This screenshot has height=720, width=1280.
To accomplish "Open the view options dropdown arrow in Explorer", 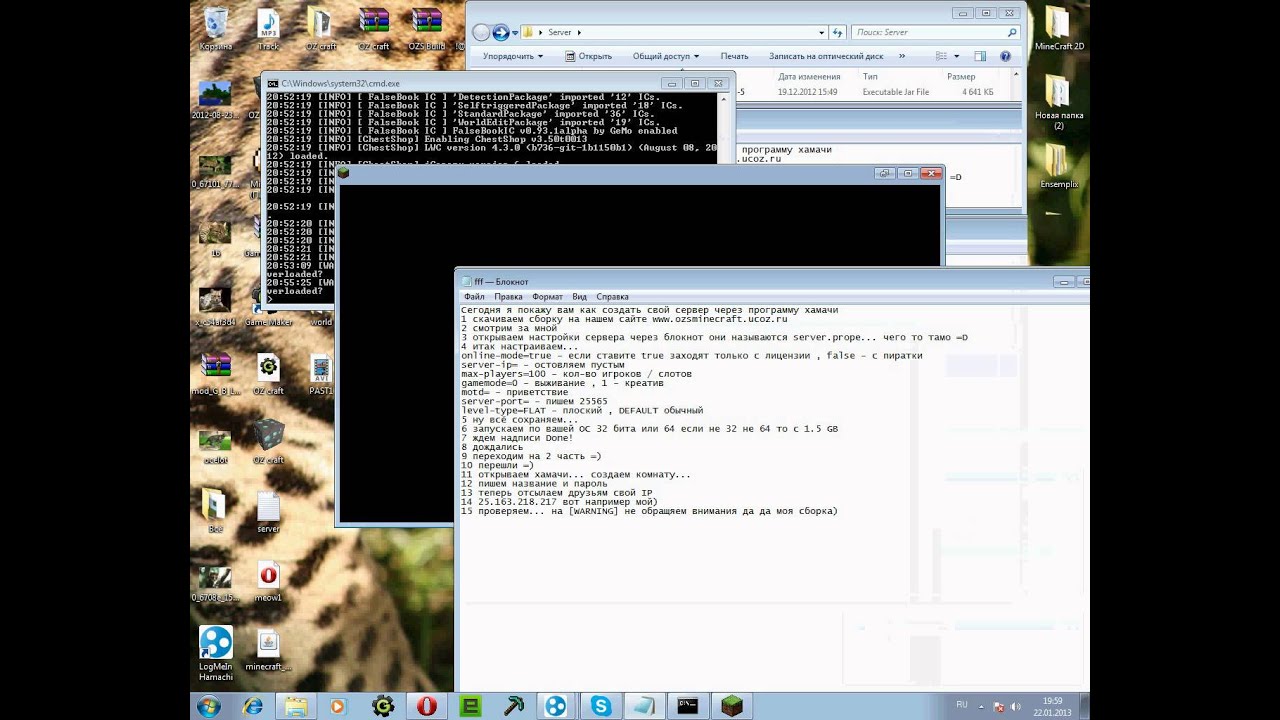I will [x=957, y=57].
